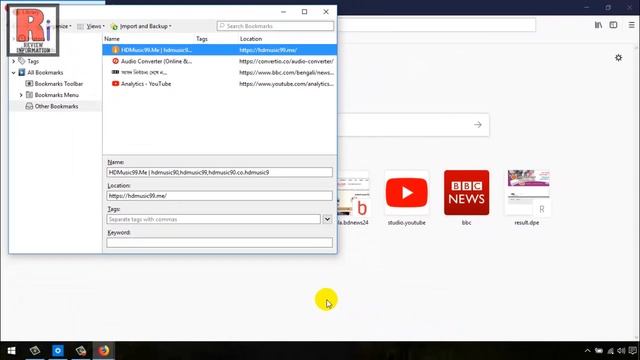Maximize the Library window
Screen dimensions: 640x360
[304, 12]
